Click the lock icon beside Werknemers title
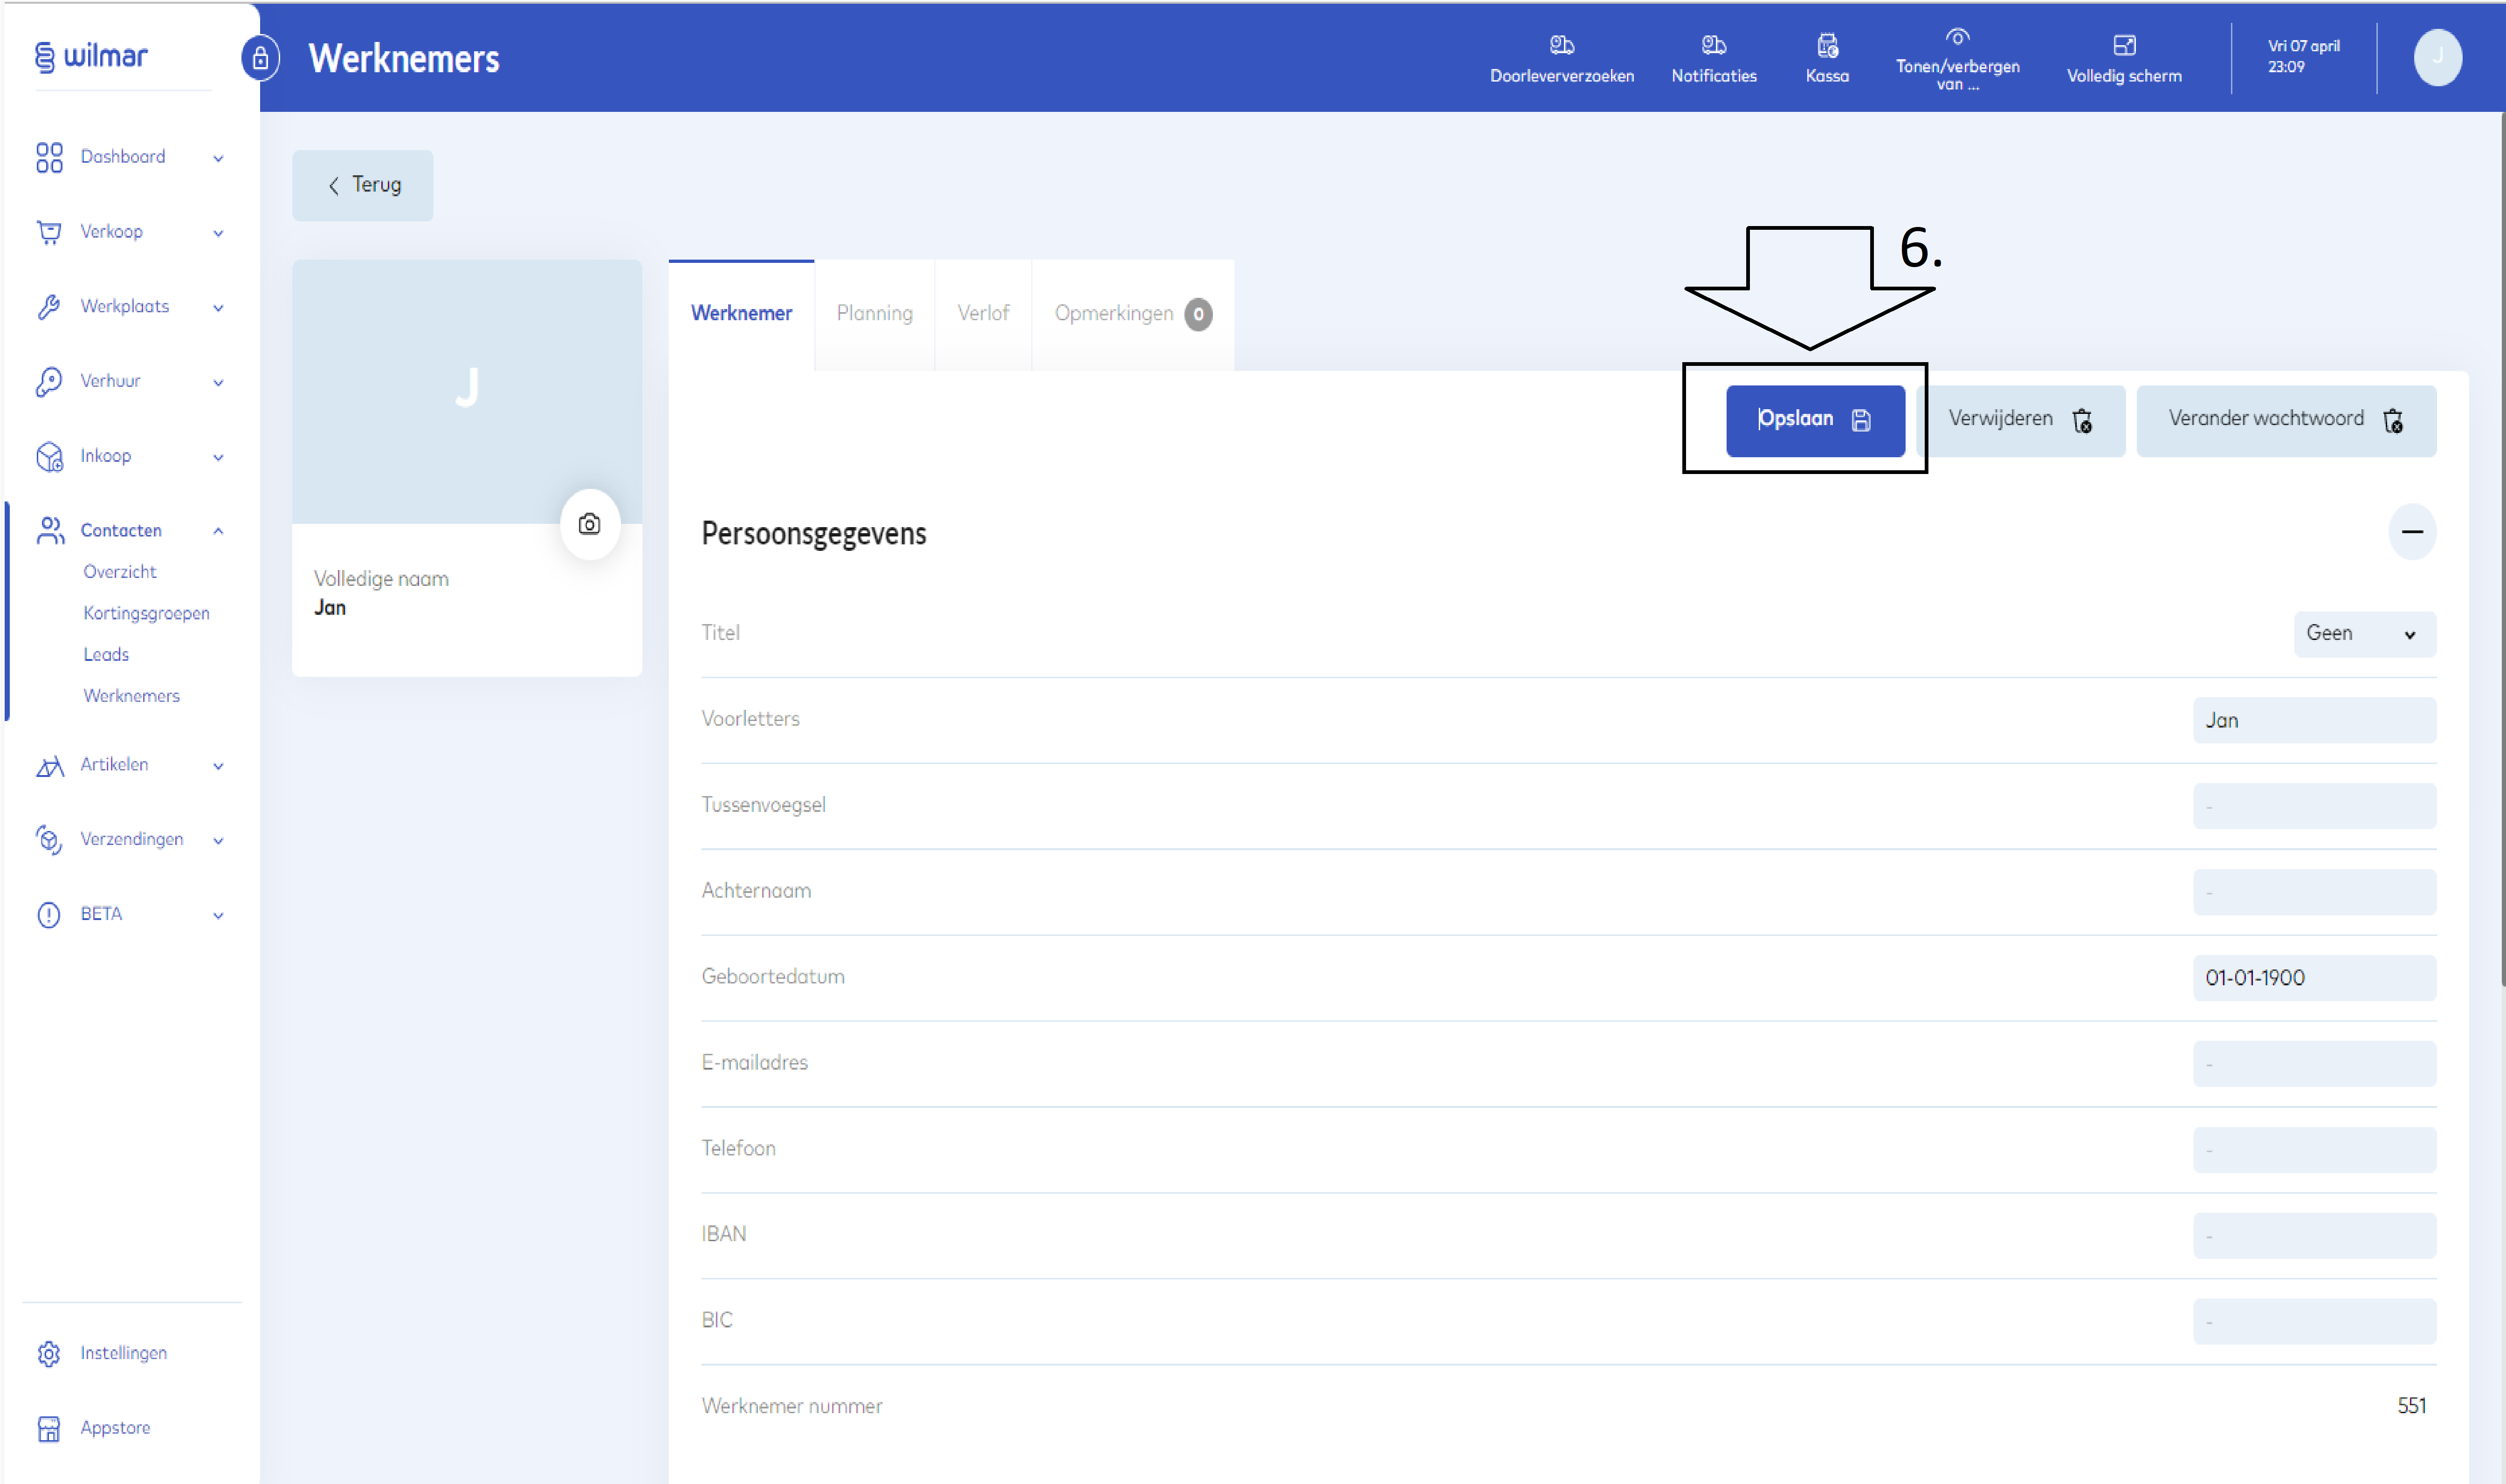Image resolution: width=2506 pixels, height=1484 pixels. (260, 58)
